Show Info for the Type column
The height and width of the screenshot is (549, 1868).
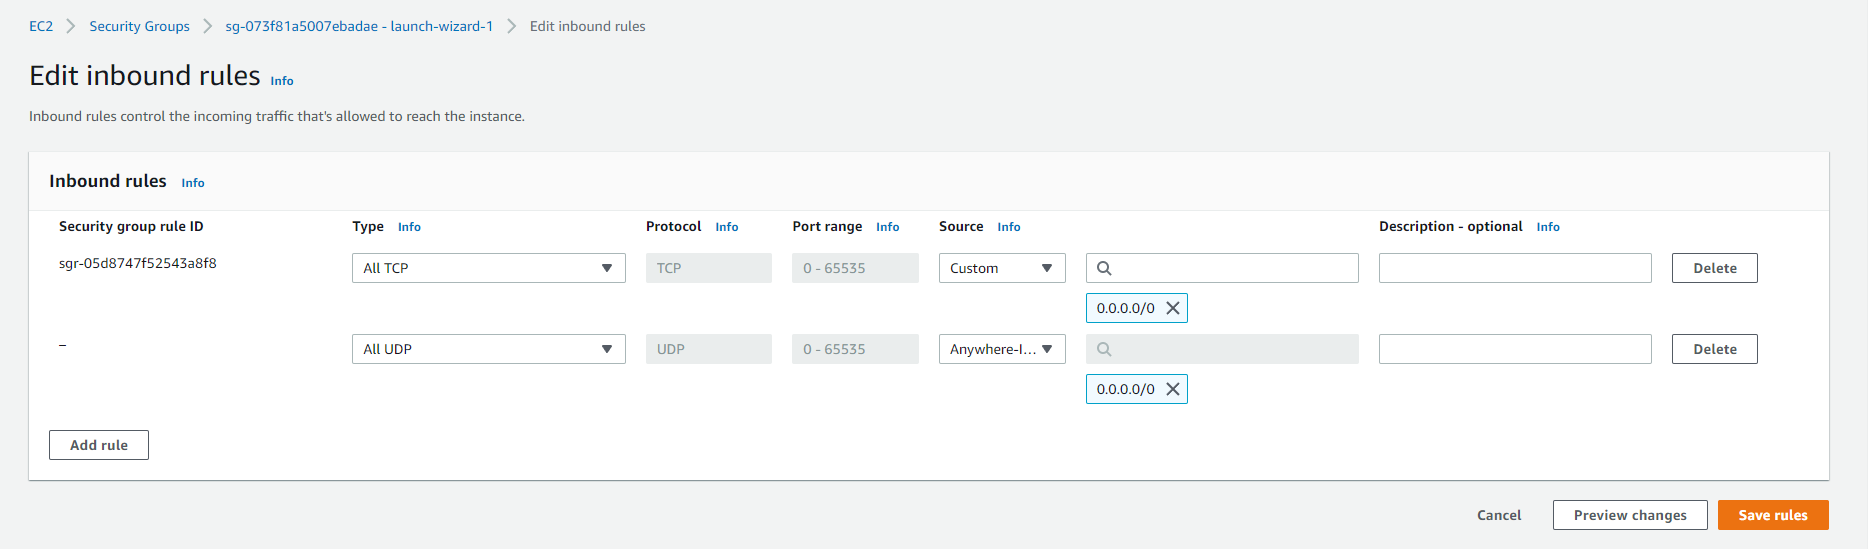point(409,227)
